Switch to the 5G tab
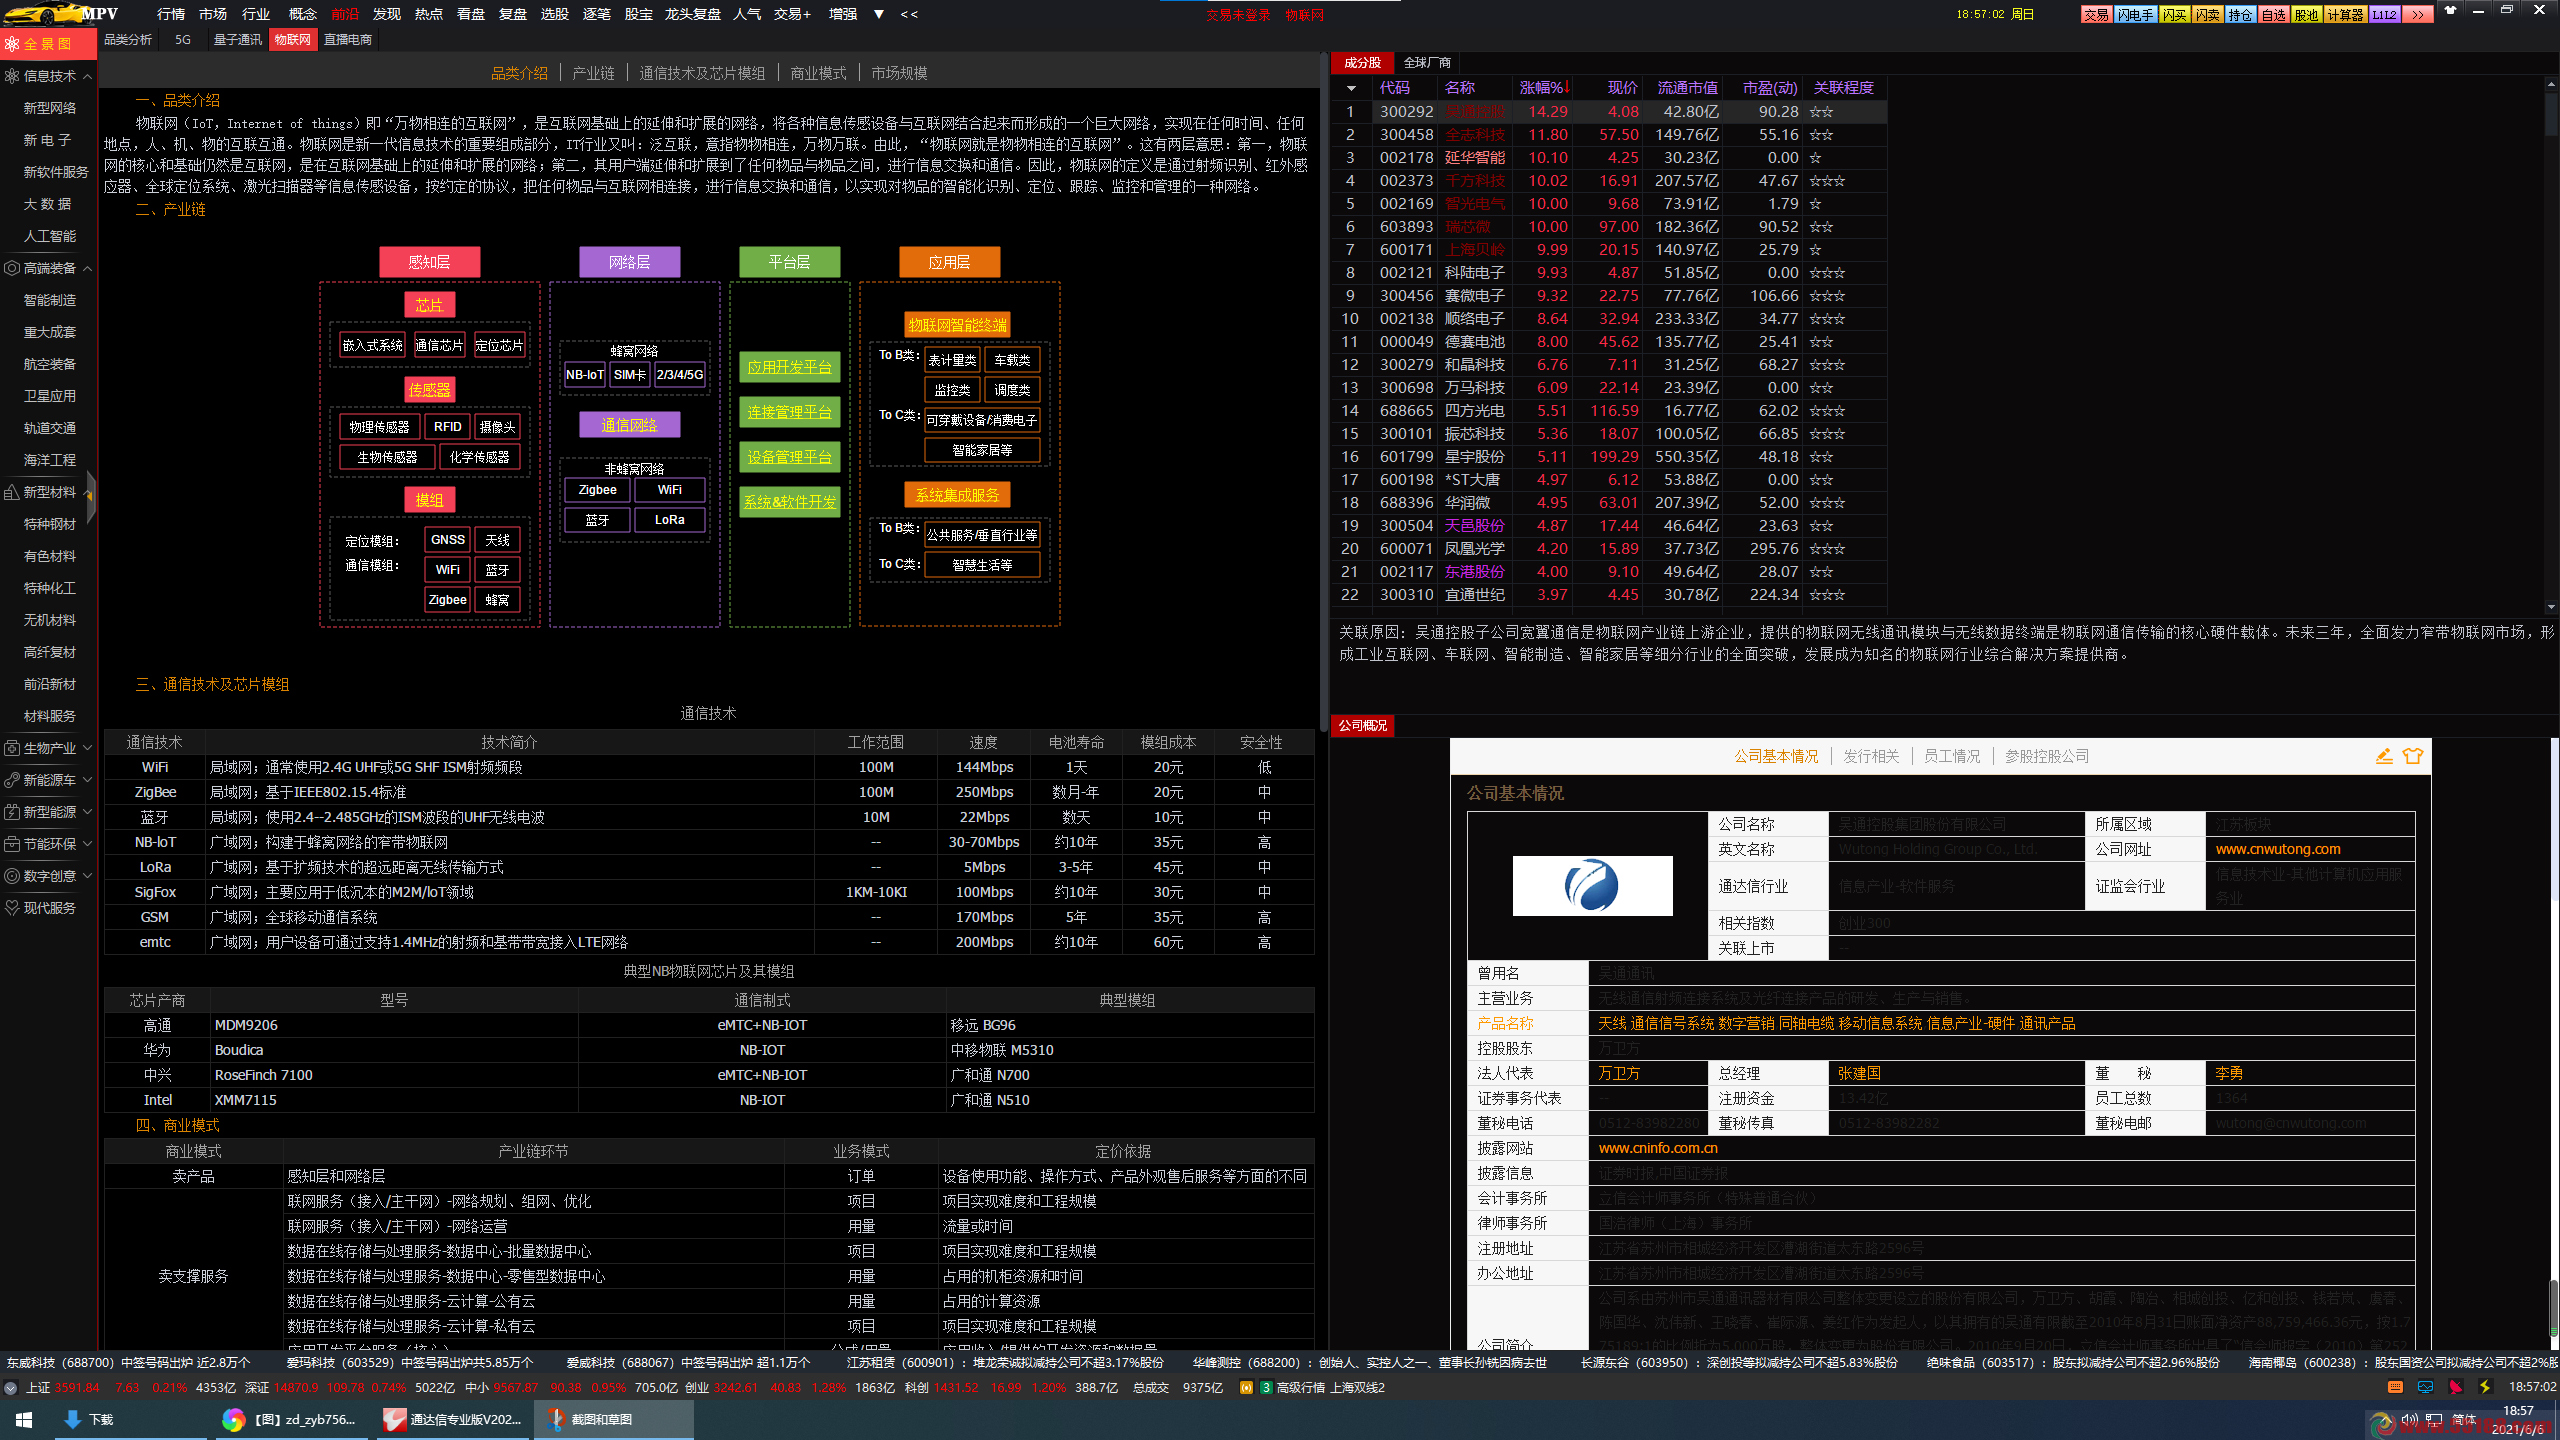Viewport: 2560px width, 1440px height. (x=182, y=40)
